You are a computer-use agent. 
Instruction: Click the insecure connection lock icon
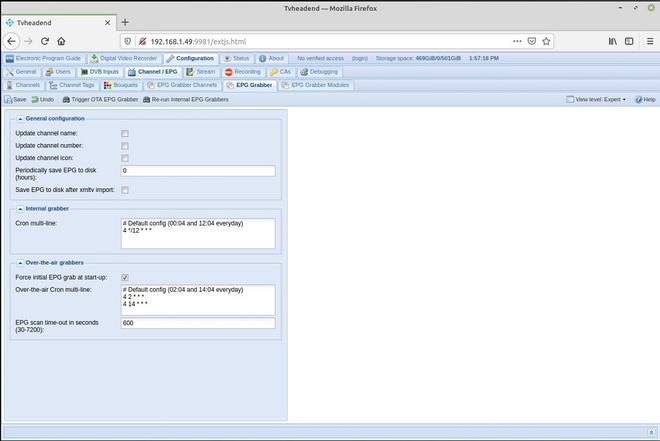(142, 41)
